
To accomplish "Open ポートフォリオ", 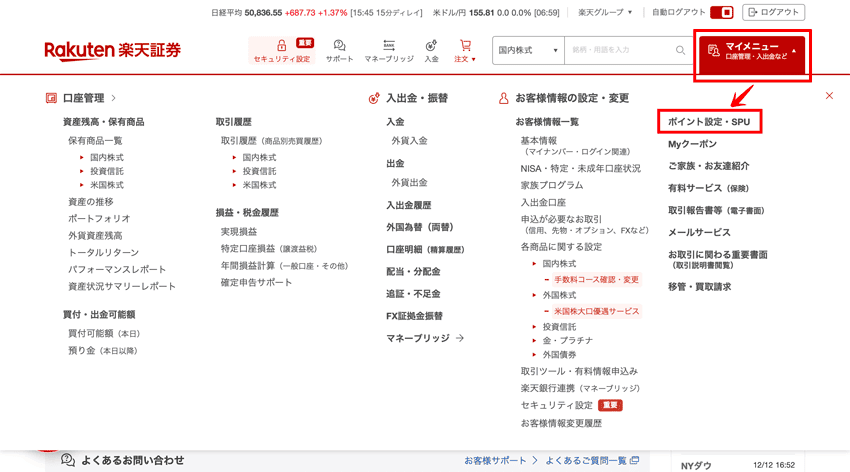I will pyautogui.click(x=99, y=219).
